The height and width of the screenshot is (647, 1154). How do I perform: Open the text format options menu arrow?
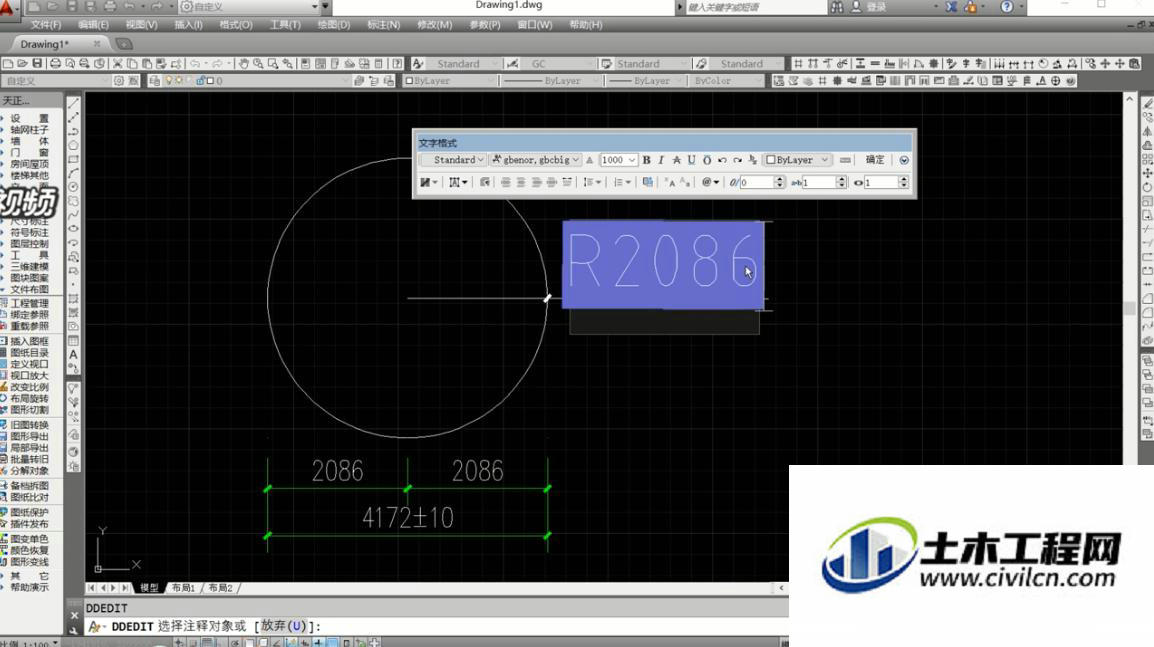[x=904, y=160]
